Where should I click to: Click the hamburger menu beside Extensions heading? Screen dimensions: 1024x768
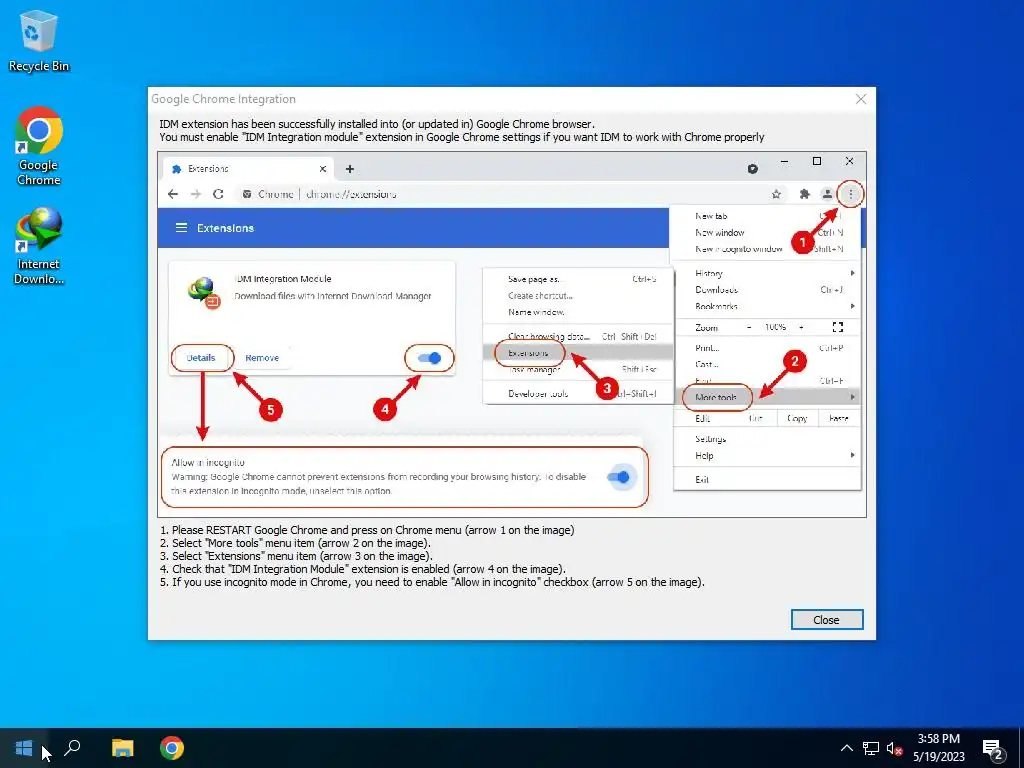[x=182, y=228]
